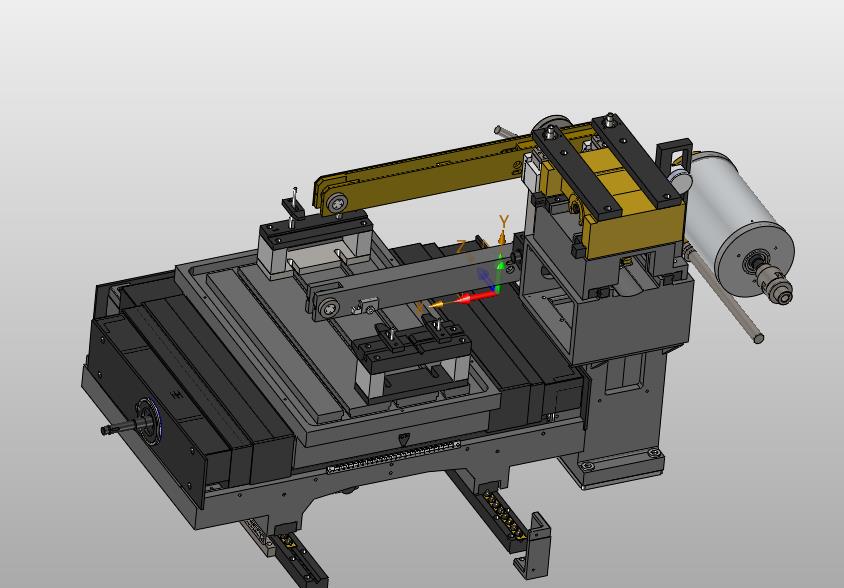Select the long gray rod beside the motor

tap(725, 295)
